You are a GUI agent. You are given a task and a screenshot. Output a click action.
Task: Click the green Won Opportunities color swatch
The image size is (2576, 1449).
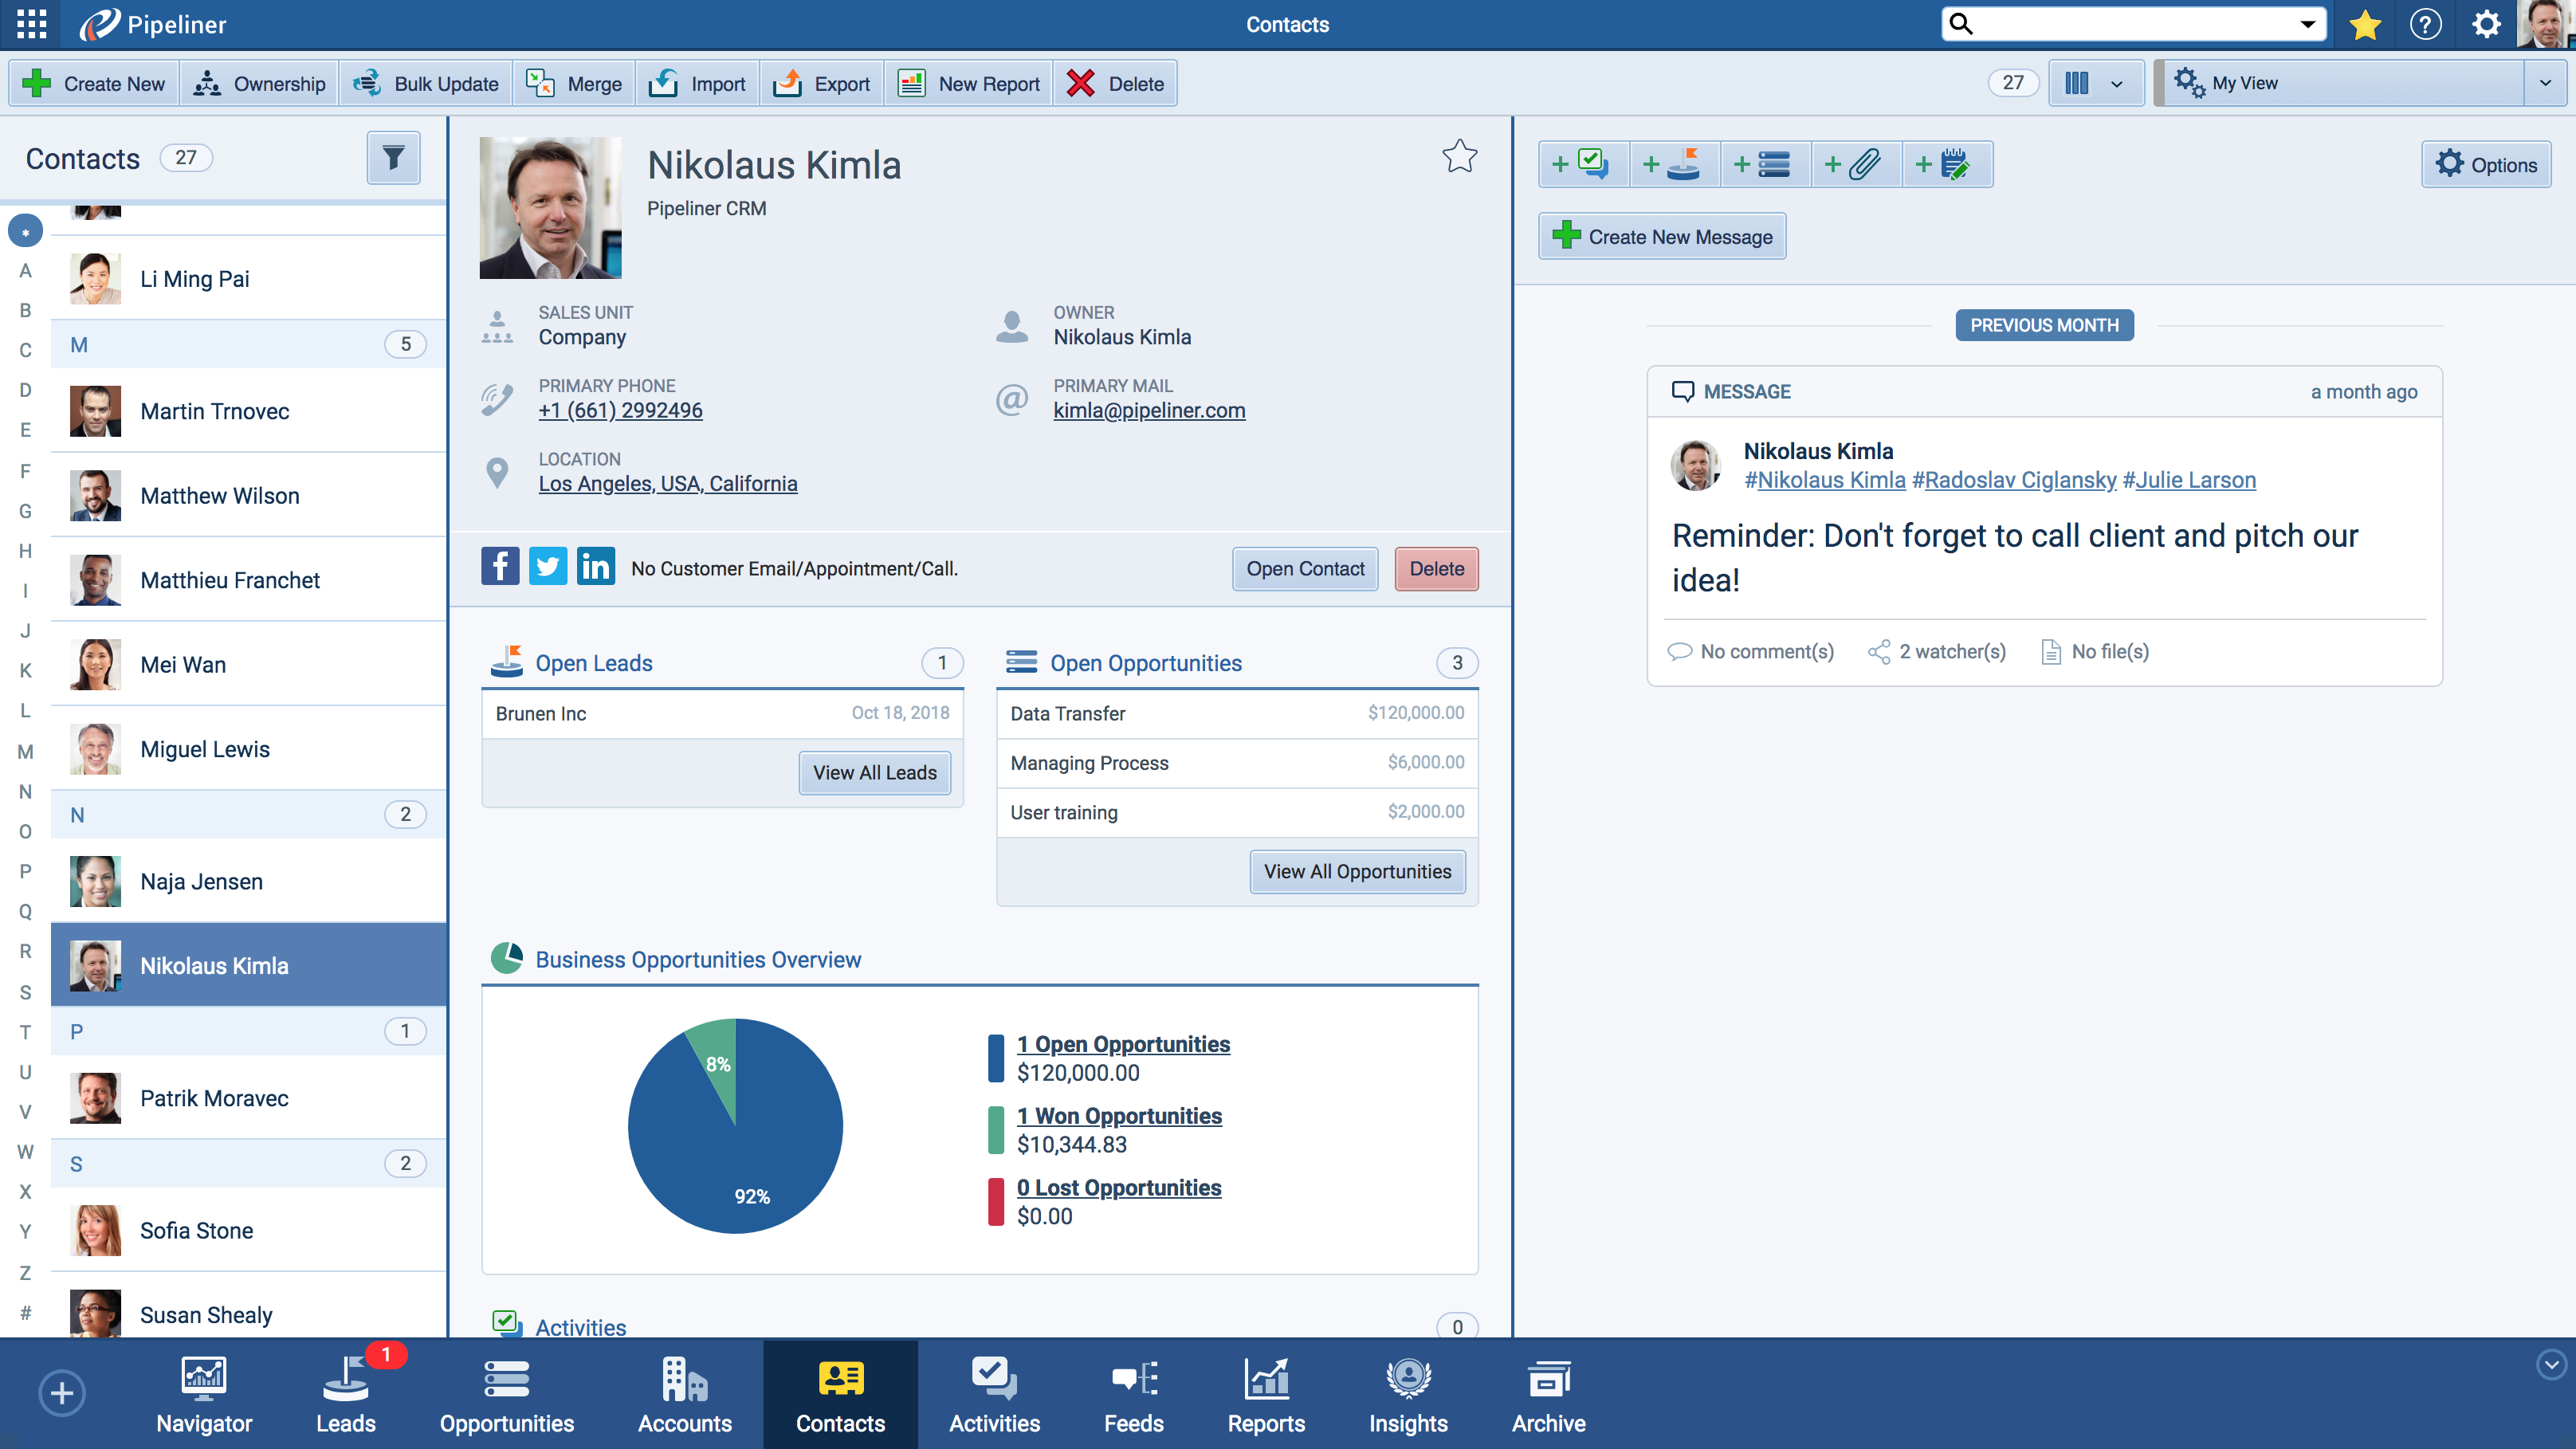995,1130
